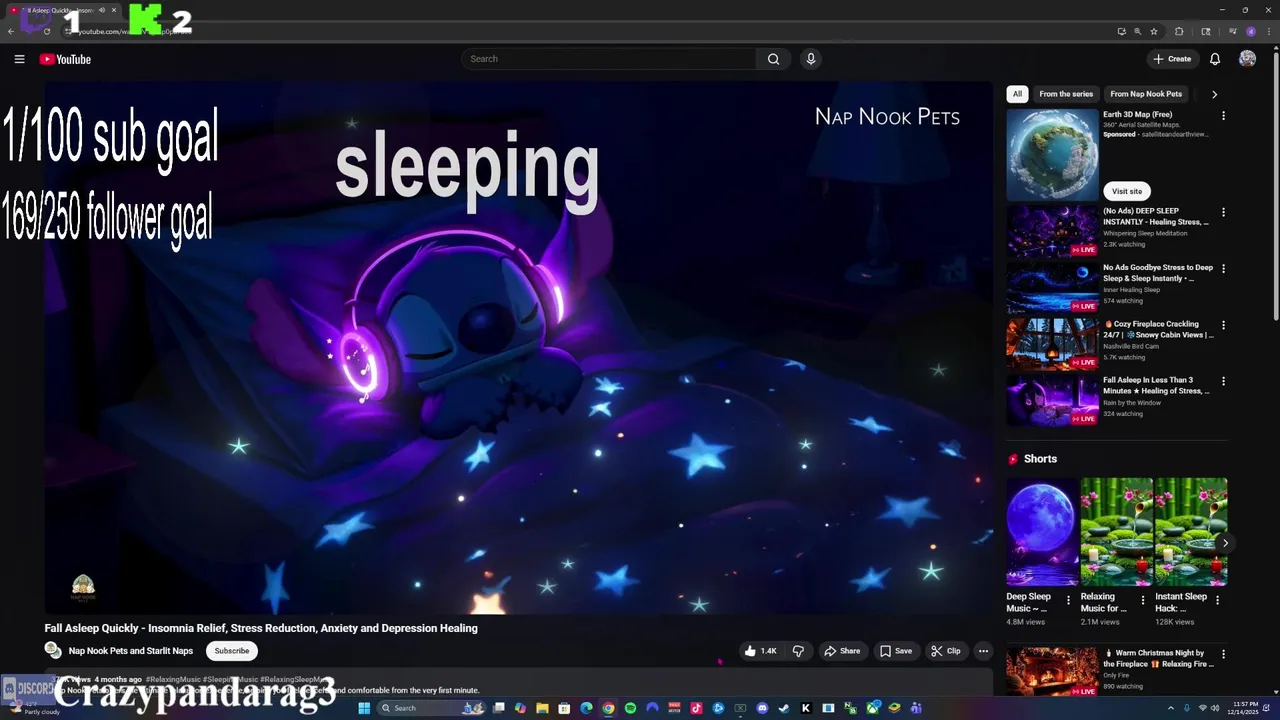Click the sleeping Stitch video player

pyautogui.click(x=518, y=348)
